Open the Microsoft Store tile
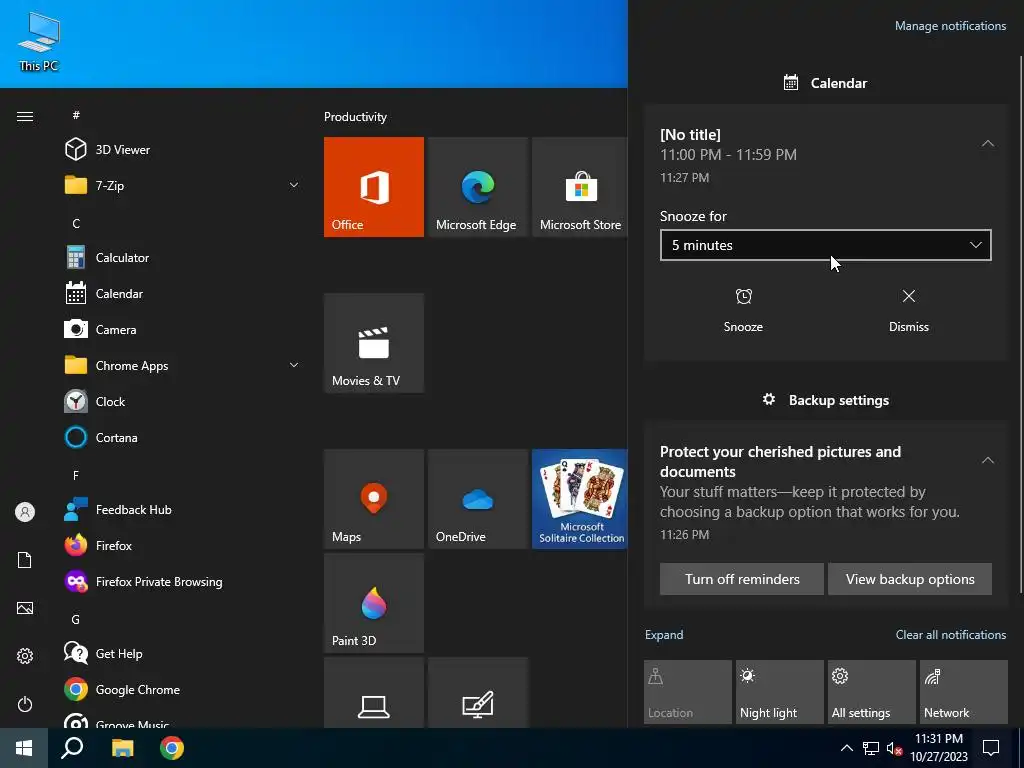This screenshot has width=1024, height=768. [580, 187]
